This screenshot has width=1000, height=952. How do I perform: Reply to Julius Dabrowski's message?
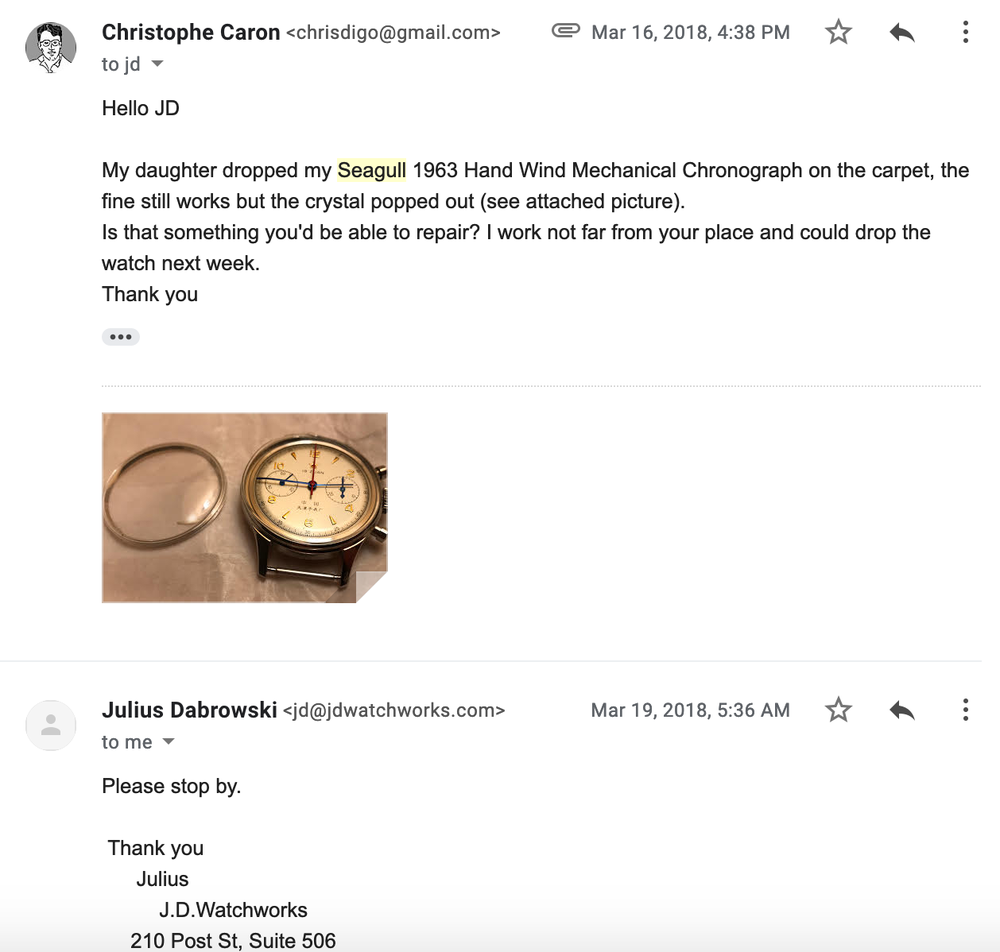click(902, 710)
